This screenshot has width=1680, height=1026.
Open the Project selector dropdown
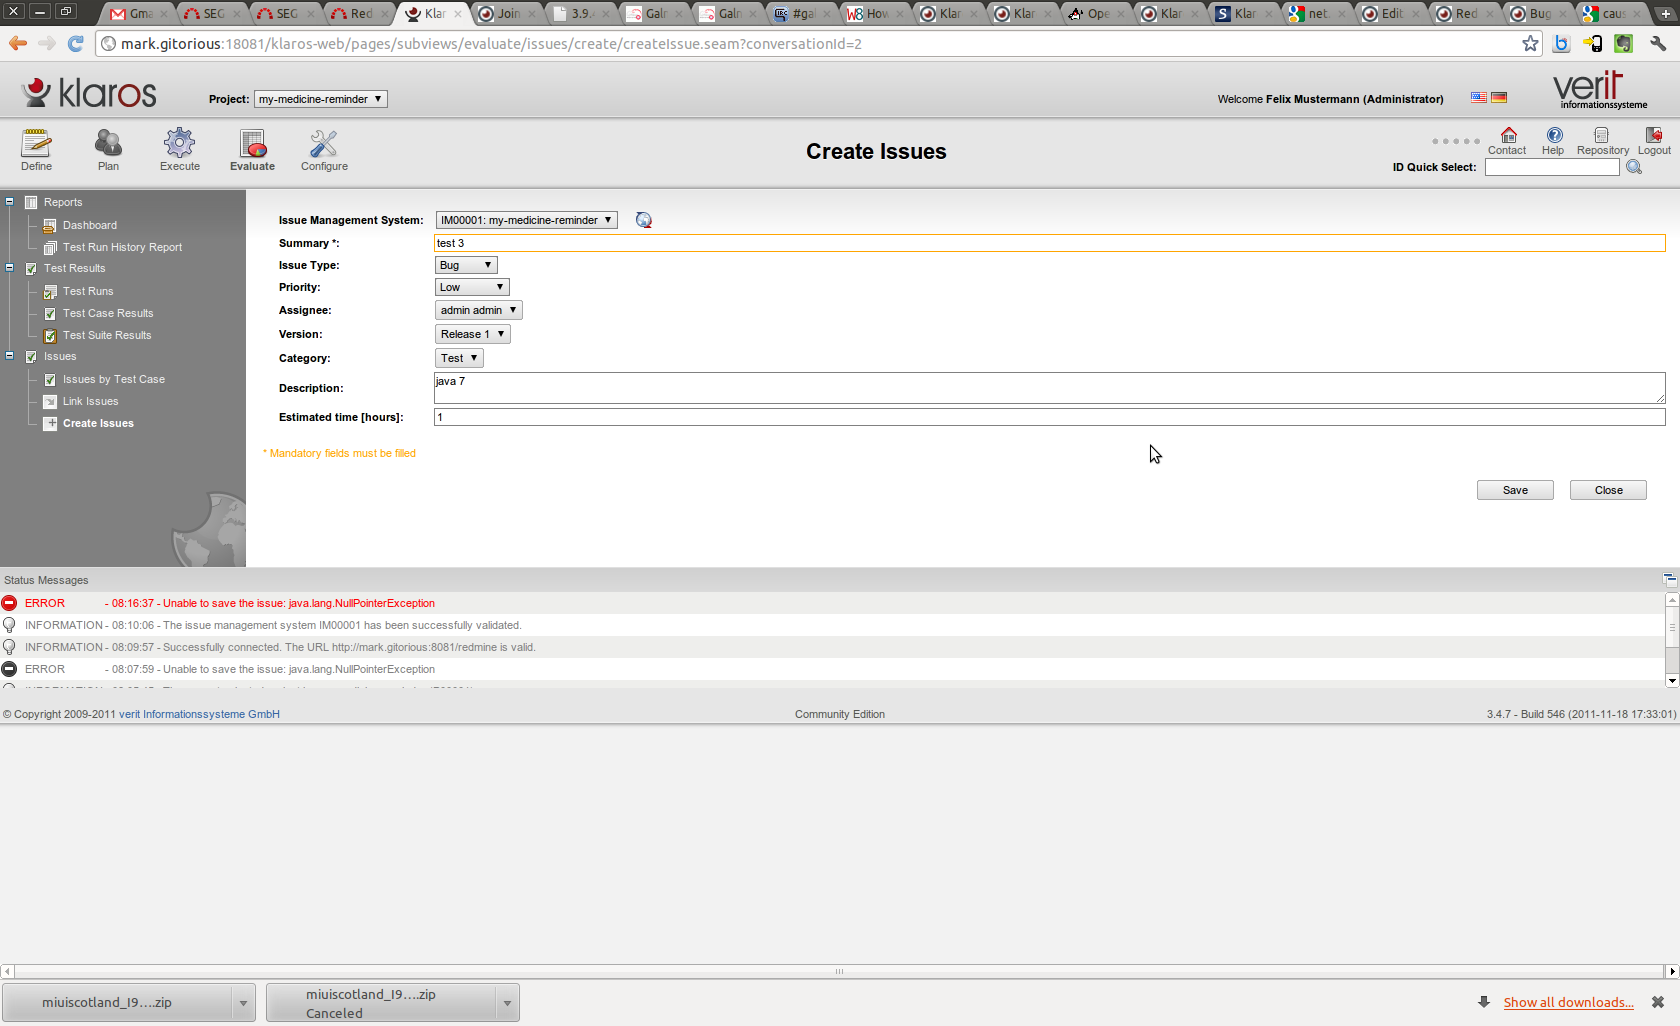(x=320, y=99)
